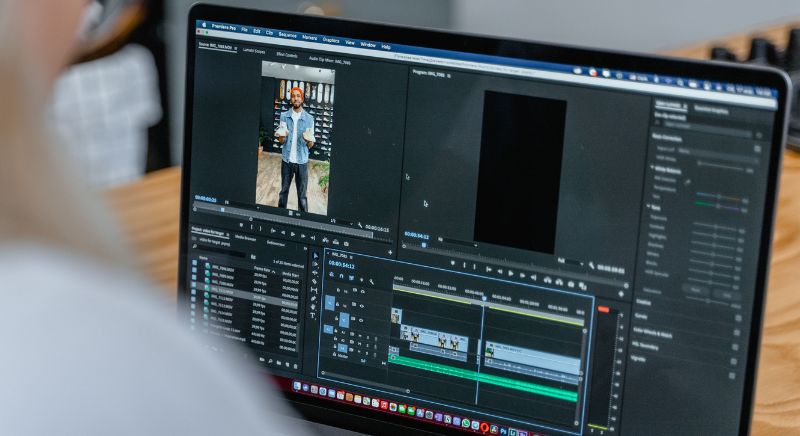Export frame from the Program monitor
The width and height of the screenshot is (800, 436).
coord(571,285)
